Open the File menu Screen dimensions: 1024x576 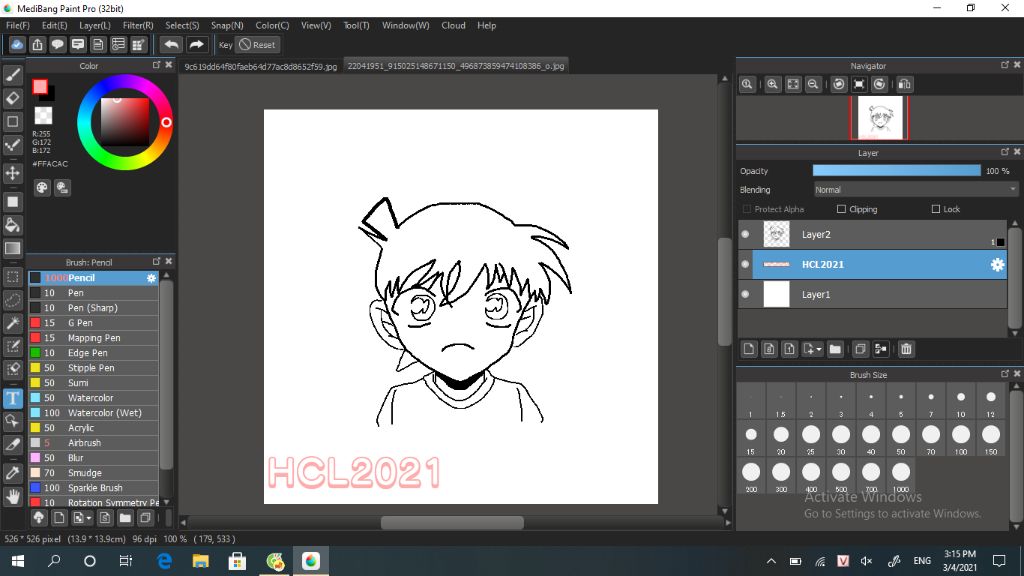tap(18, 25)
